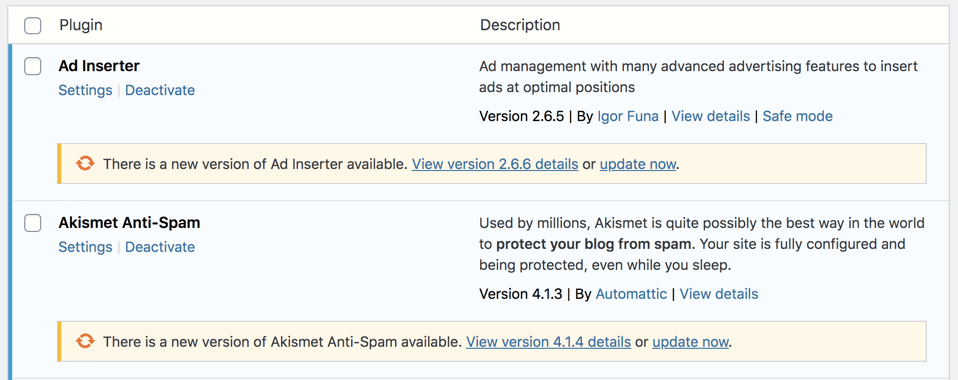This screenshot has height=380, width=958.
Task: Open Automattic author link
Action: tap(631, 294)
